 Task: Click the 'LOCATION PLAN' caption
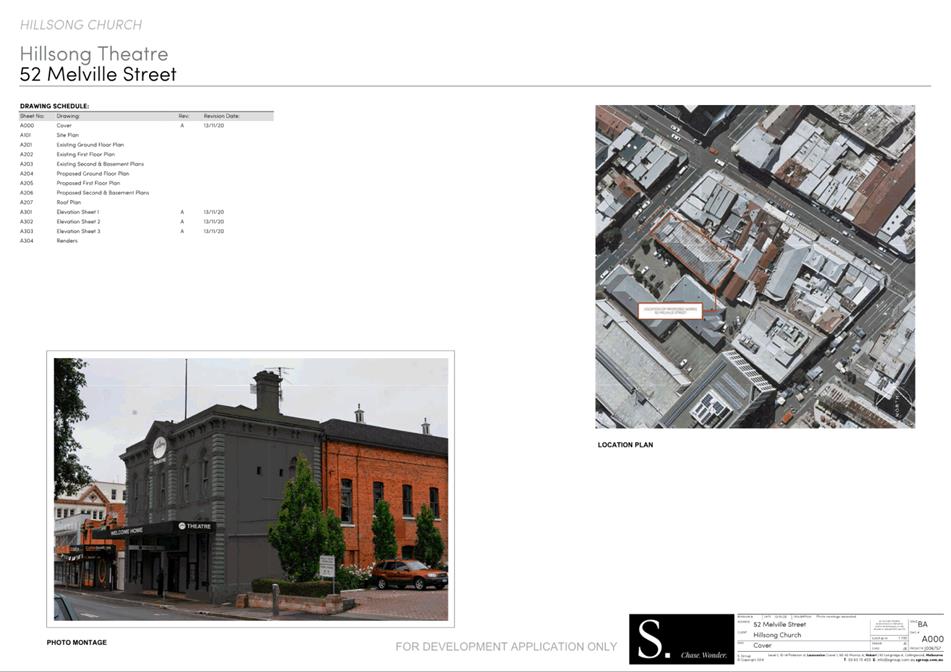625,445
